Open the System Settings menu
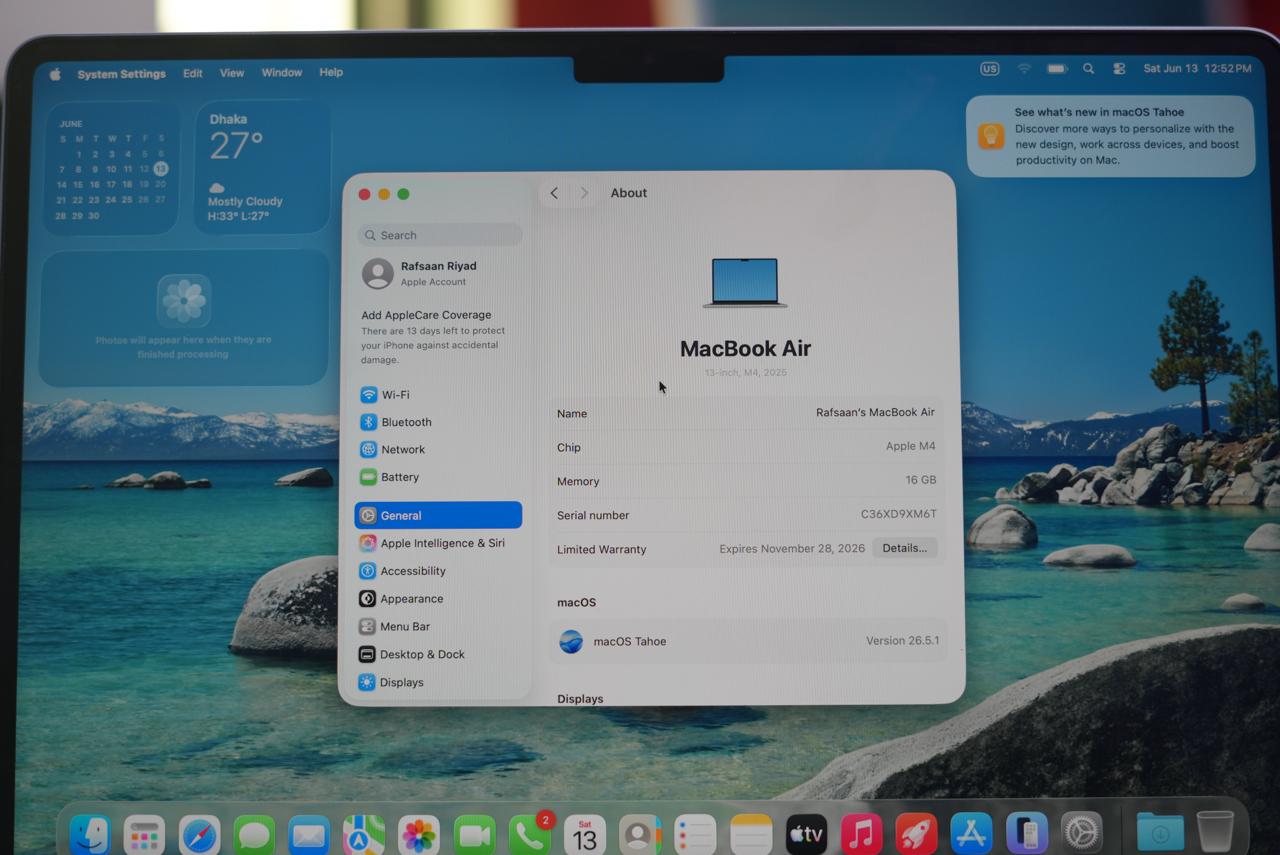 click(121, 74)
